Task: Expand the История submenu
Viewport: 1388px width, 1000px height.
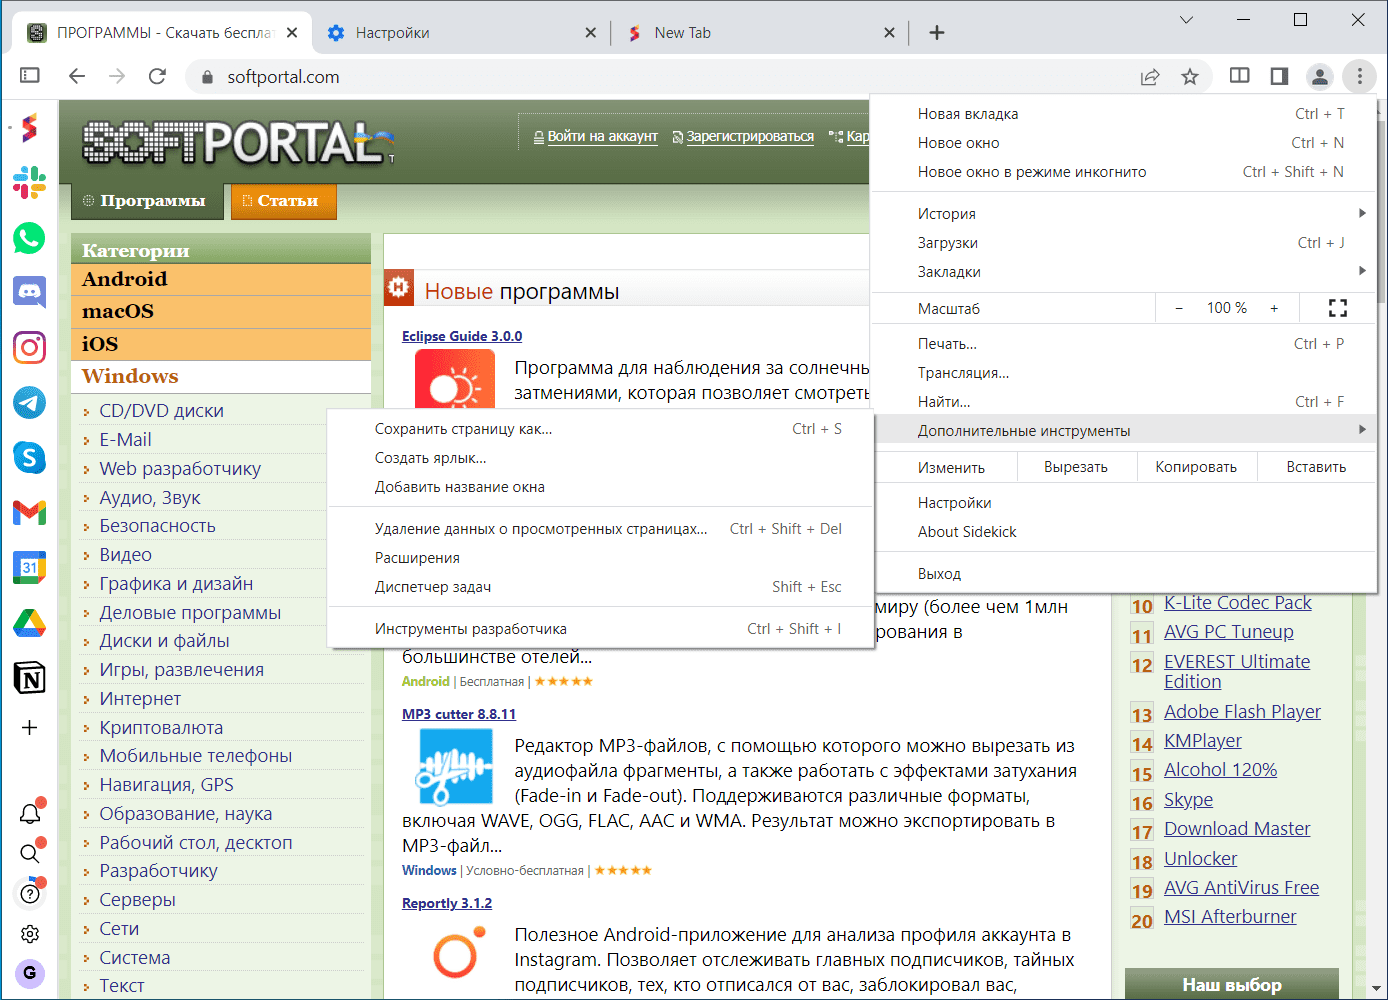Action: (1124, 213)
